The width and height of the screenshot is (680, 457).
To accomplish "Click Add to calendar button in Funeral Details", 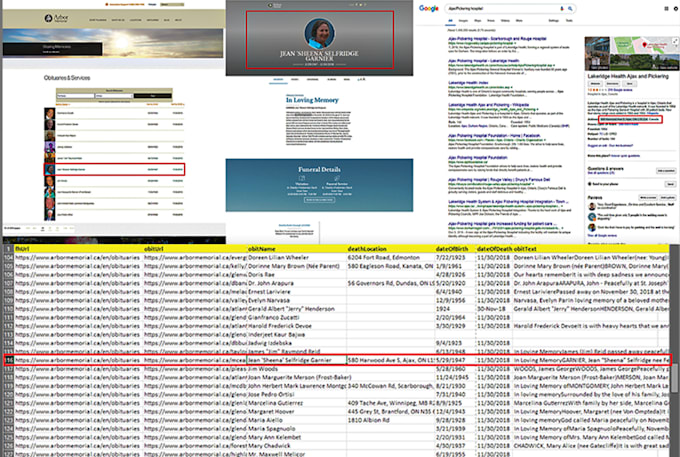I will pyautogui.click(x=320, y=200).
